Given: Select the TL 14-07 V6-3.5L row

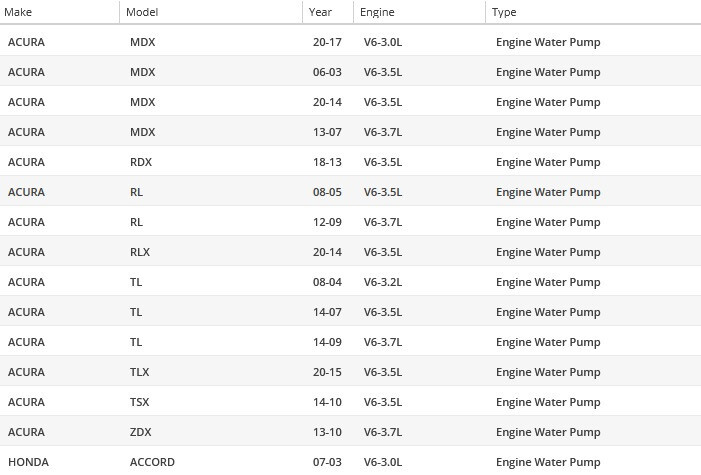Looking at the screenshot, I should pos(350,312).
